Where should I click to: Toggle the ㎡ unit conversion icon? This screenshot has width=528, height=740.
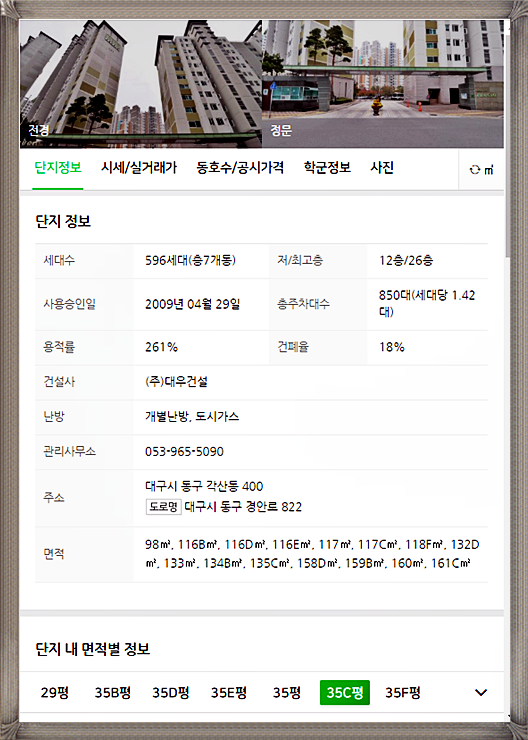(x=481, y=170)
